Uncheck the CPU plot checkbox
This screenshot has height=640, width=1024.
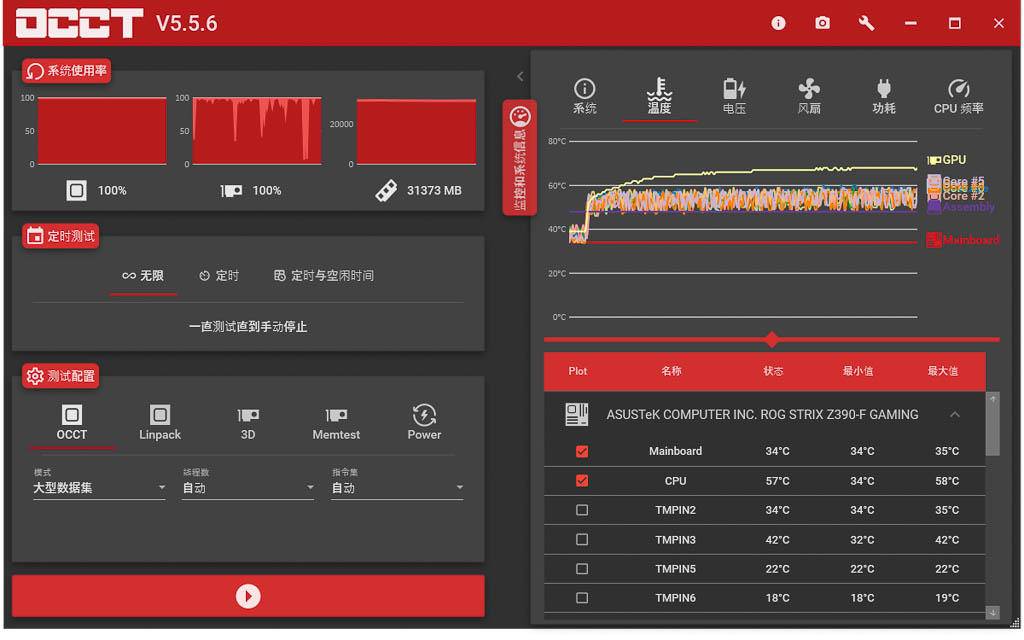[x=582, y=481]
